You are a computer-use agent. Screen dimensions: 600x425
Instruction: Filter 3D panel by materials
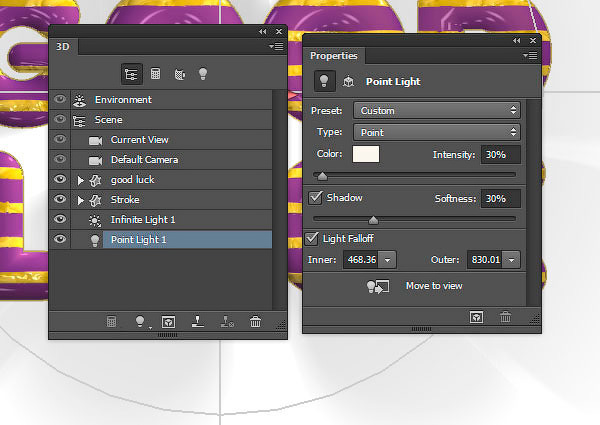(180, 74)
